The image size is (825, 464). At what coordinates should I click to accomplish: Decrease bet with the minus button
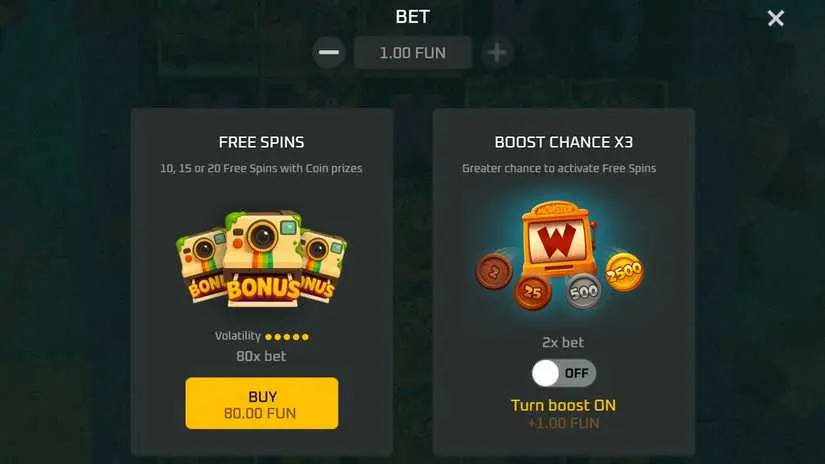329,52
